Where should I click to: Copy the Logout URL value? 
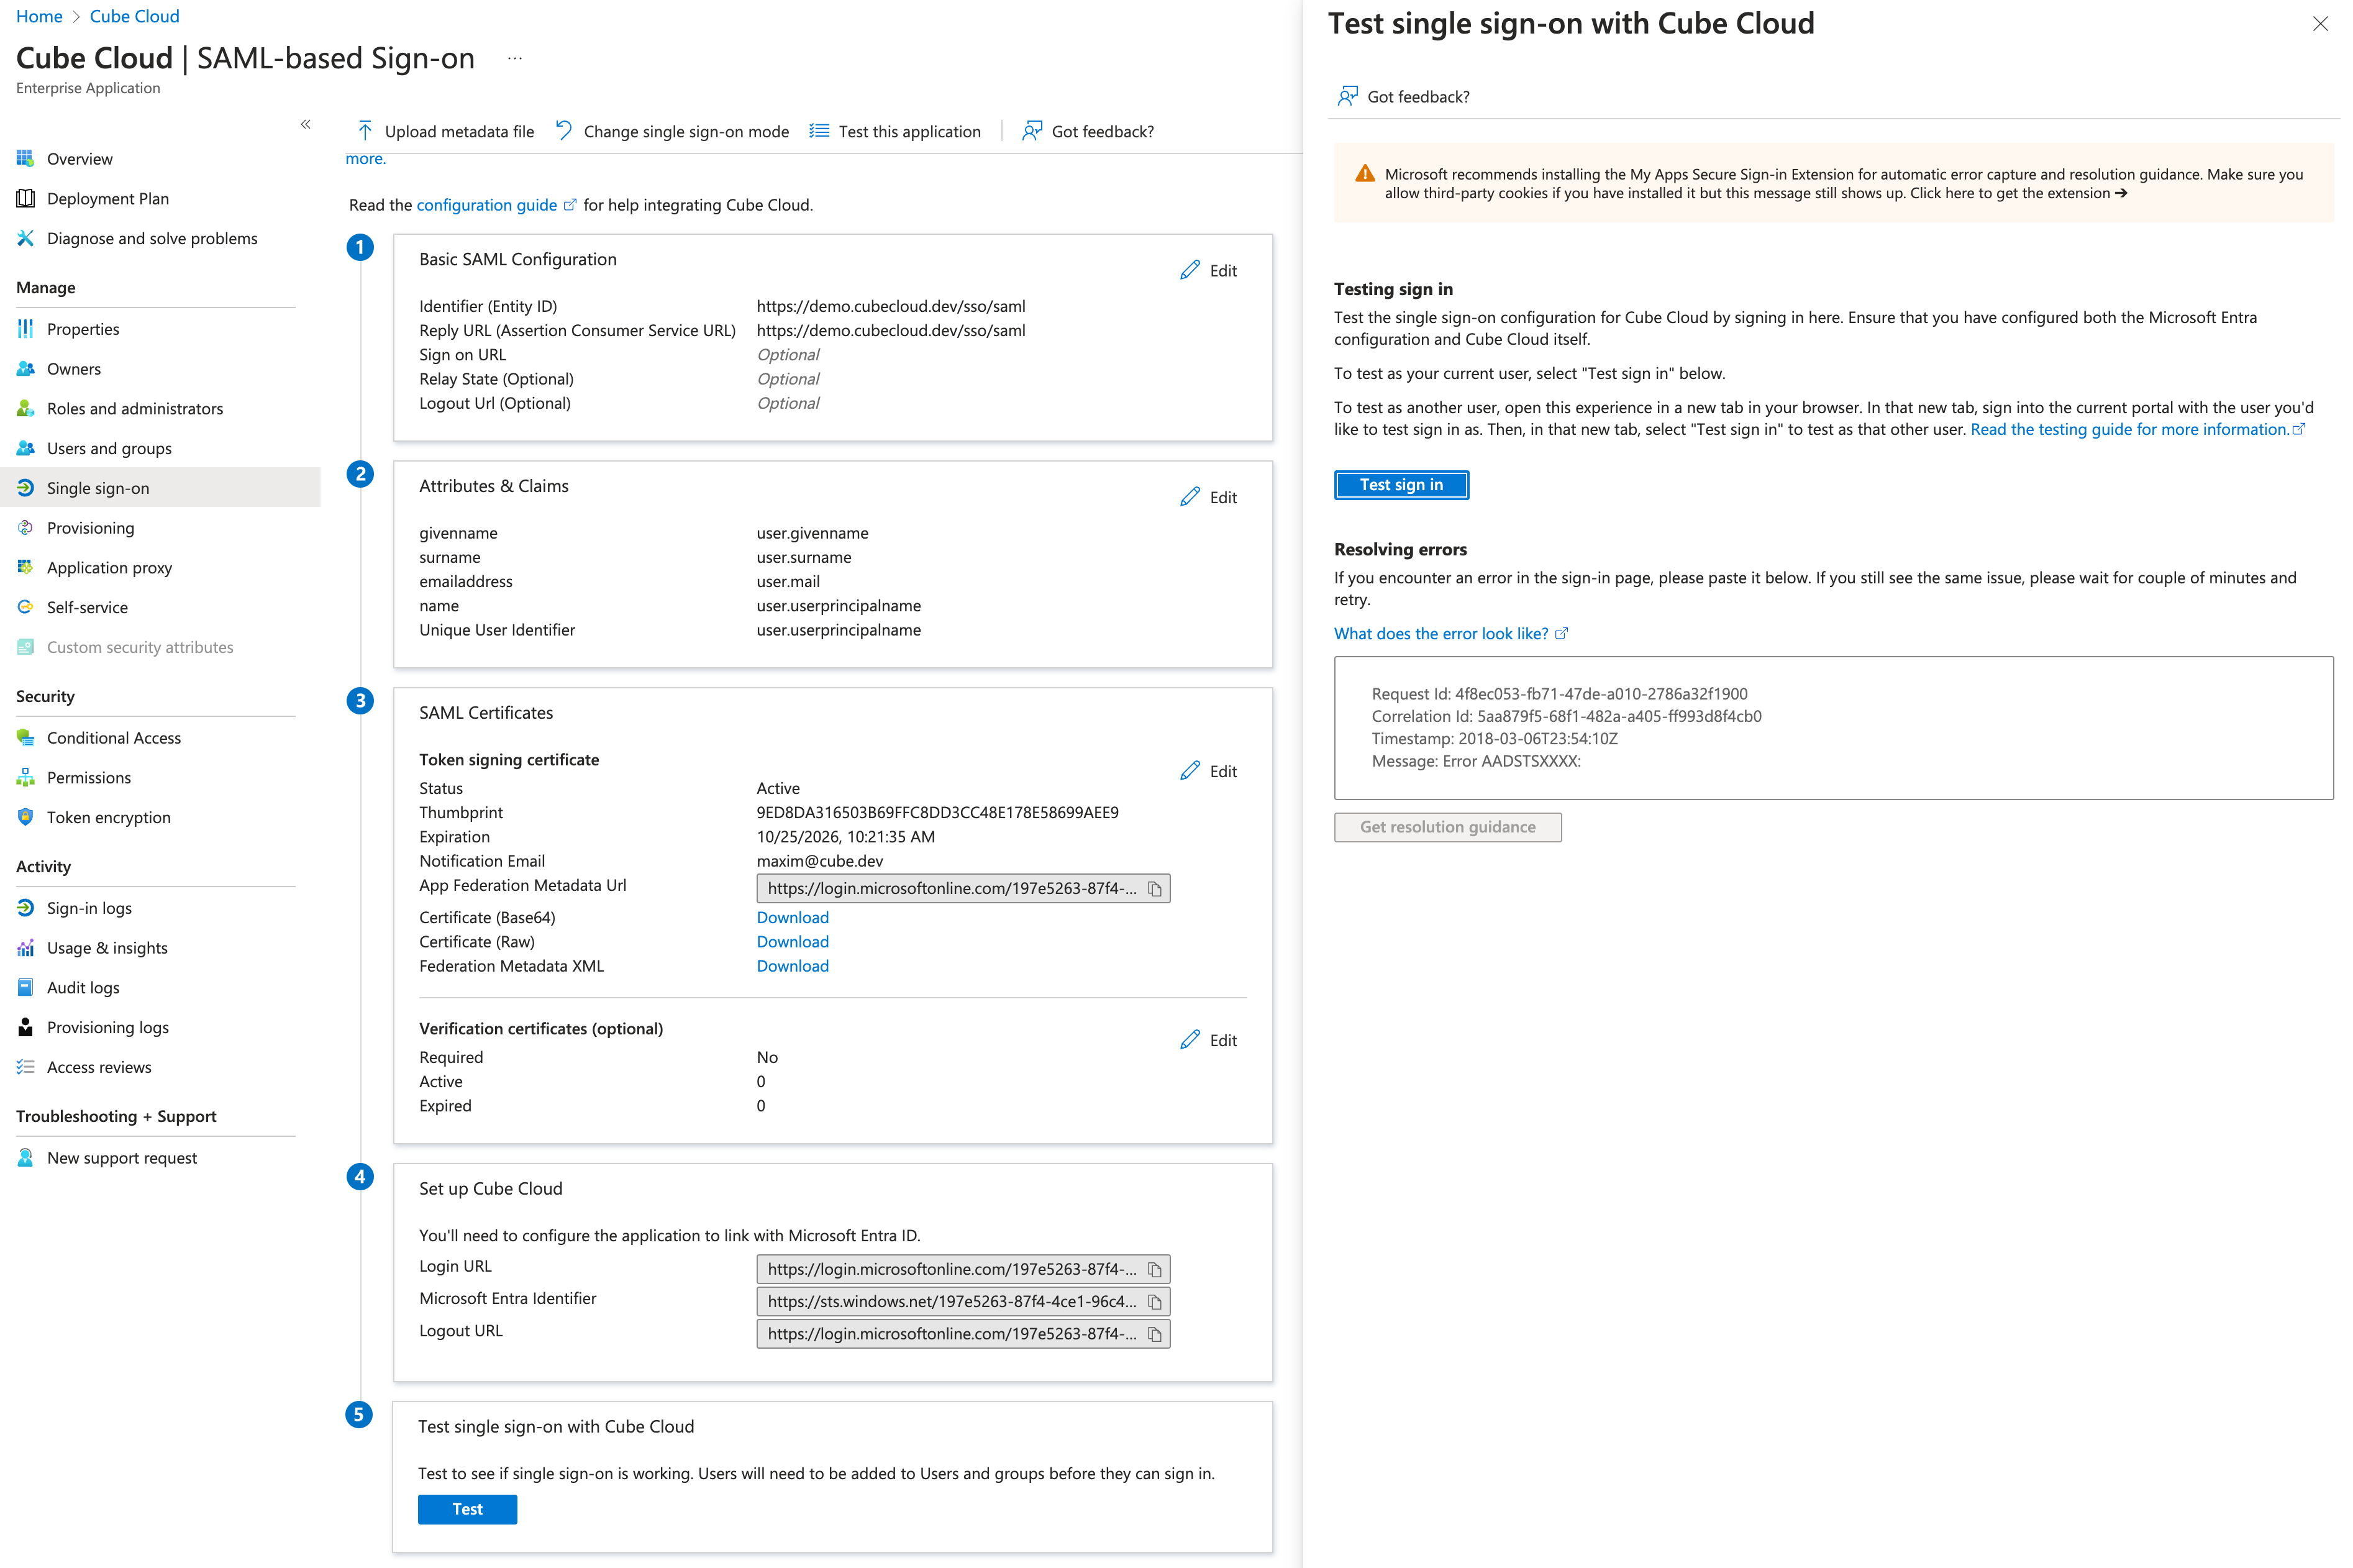coord(1154,1334)
